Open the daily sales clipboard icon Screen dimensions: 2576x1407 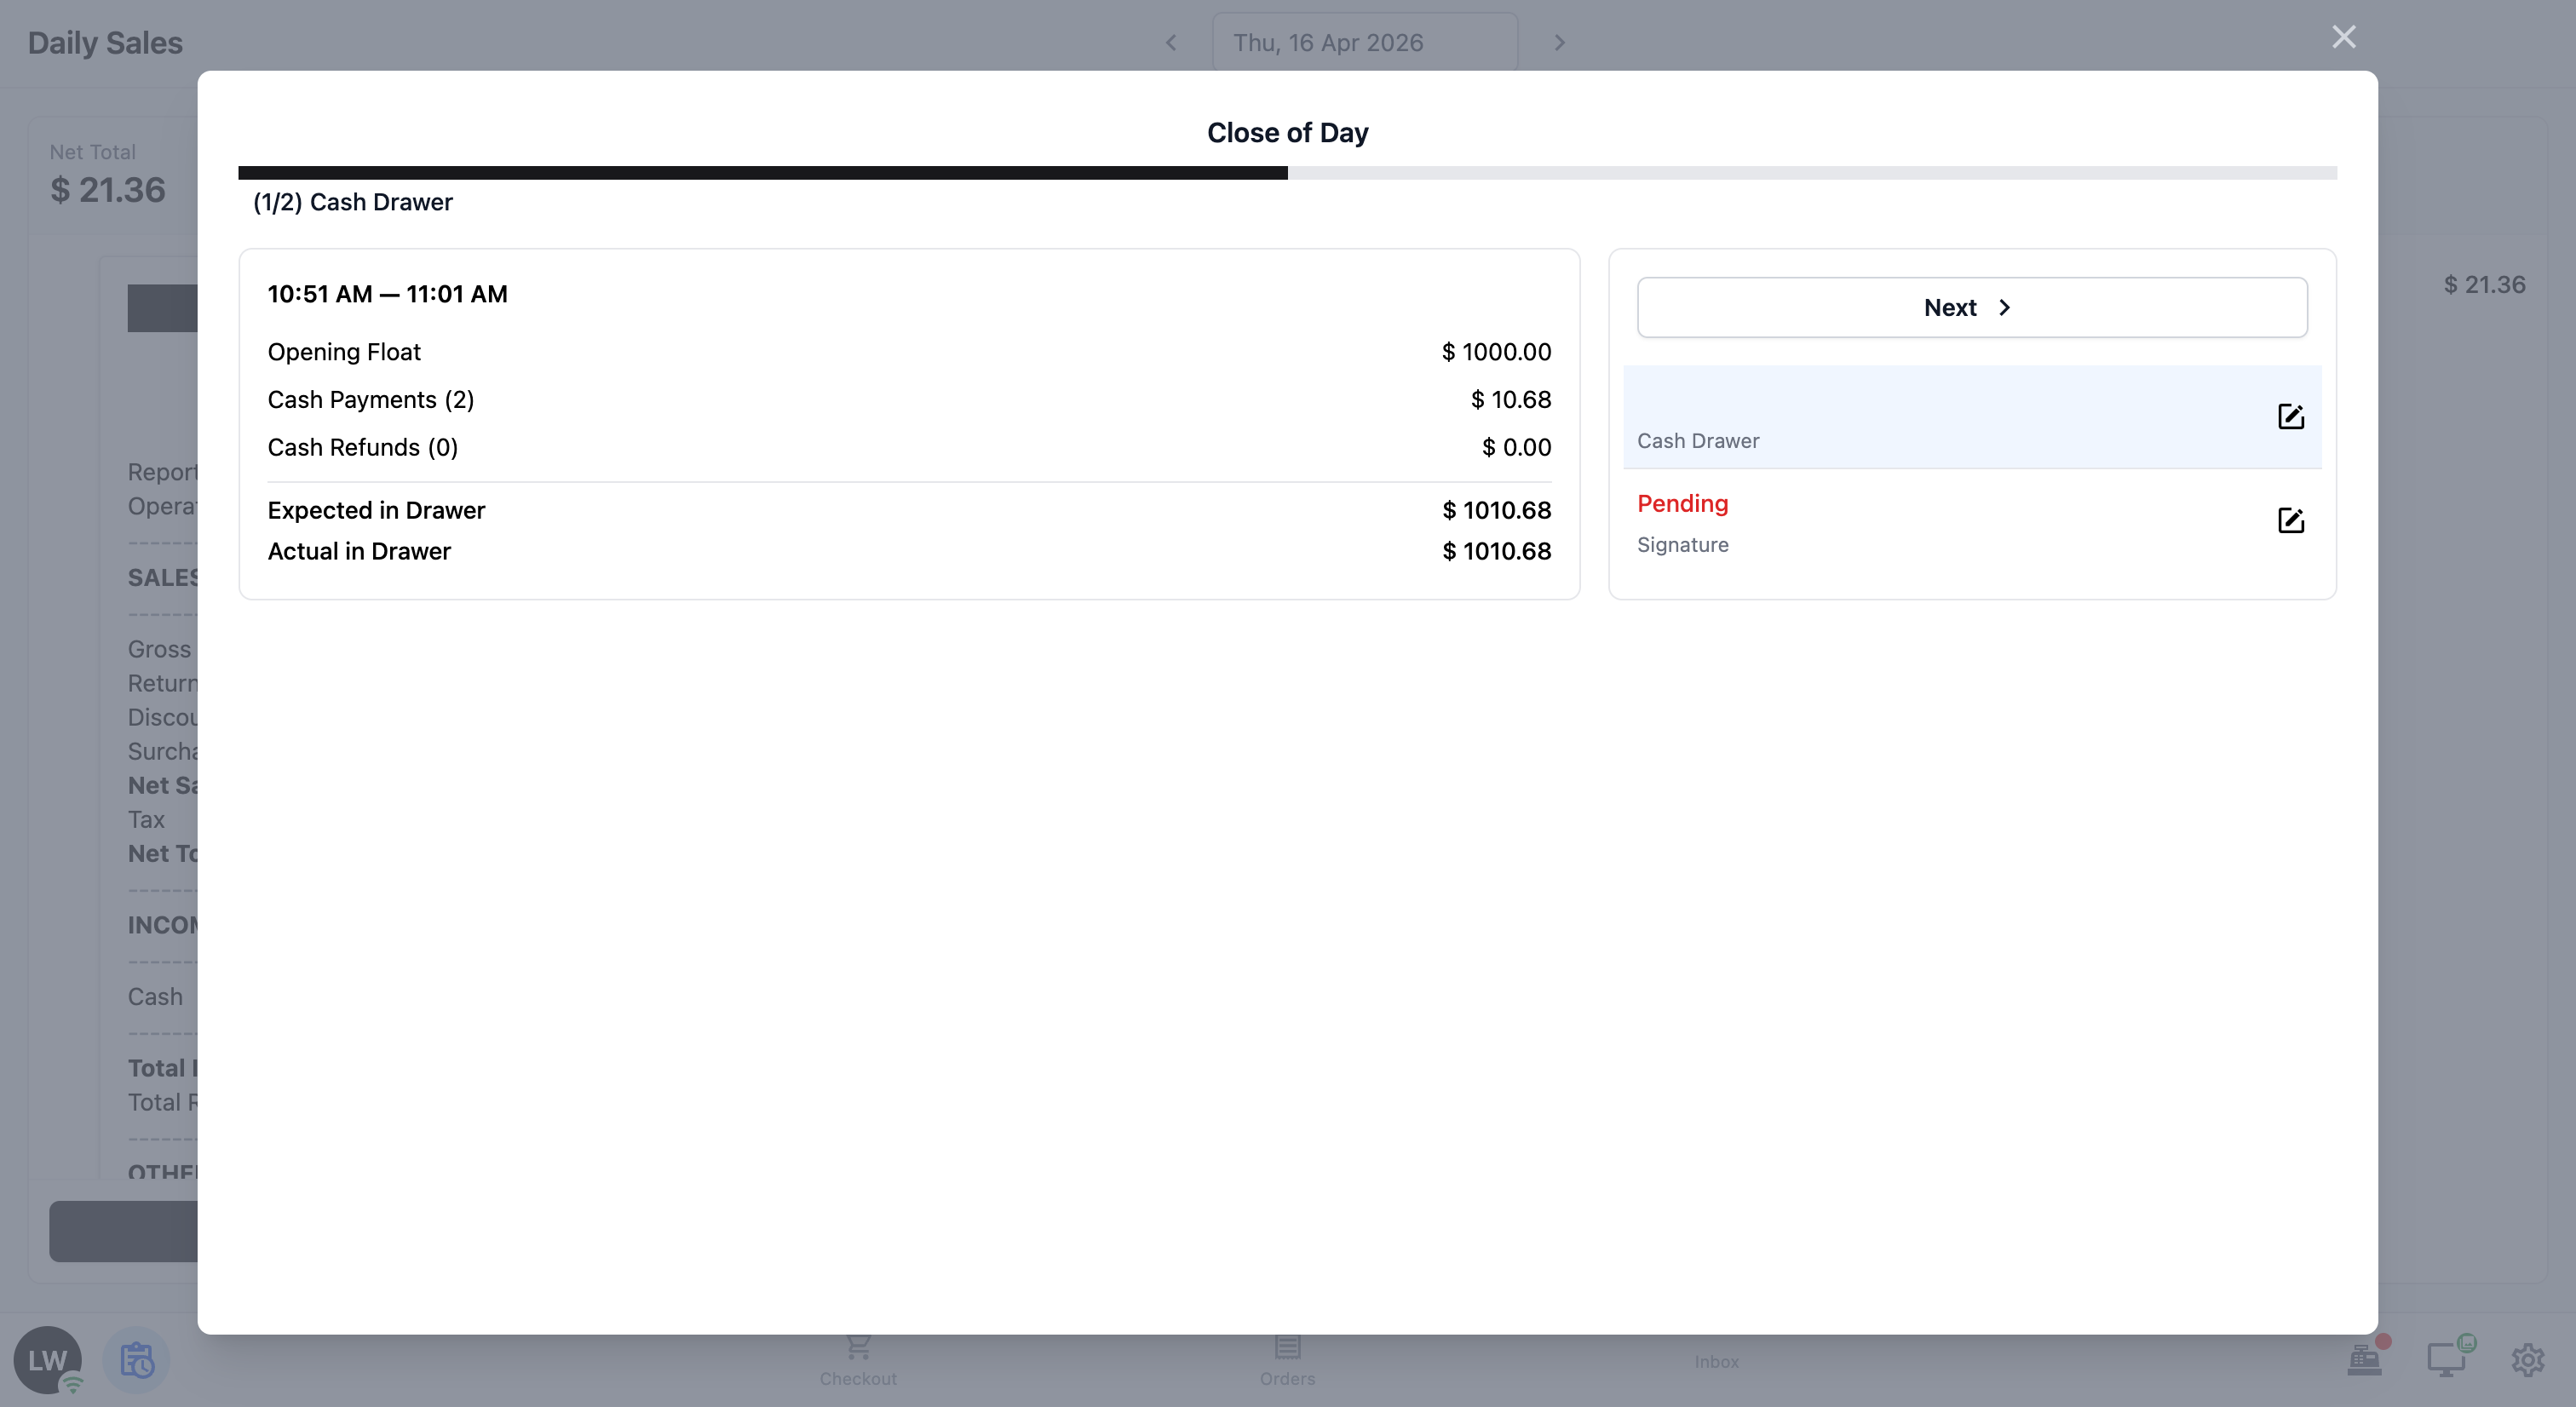[136, 1360]
